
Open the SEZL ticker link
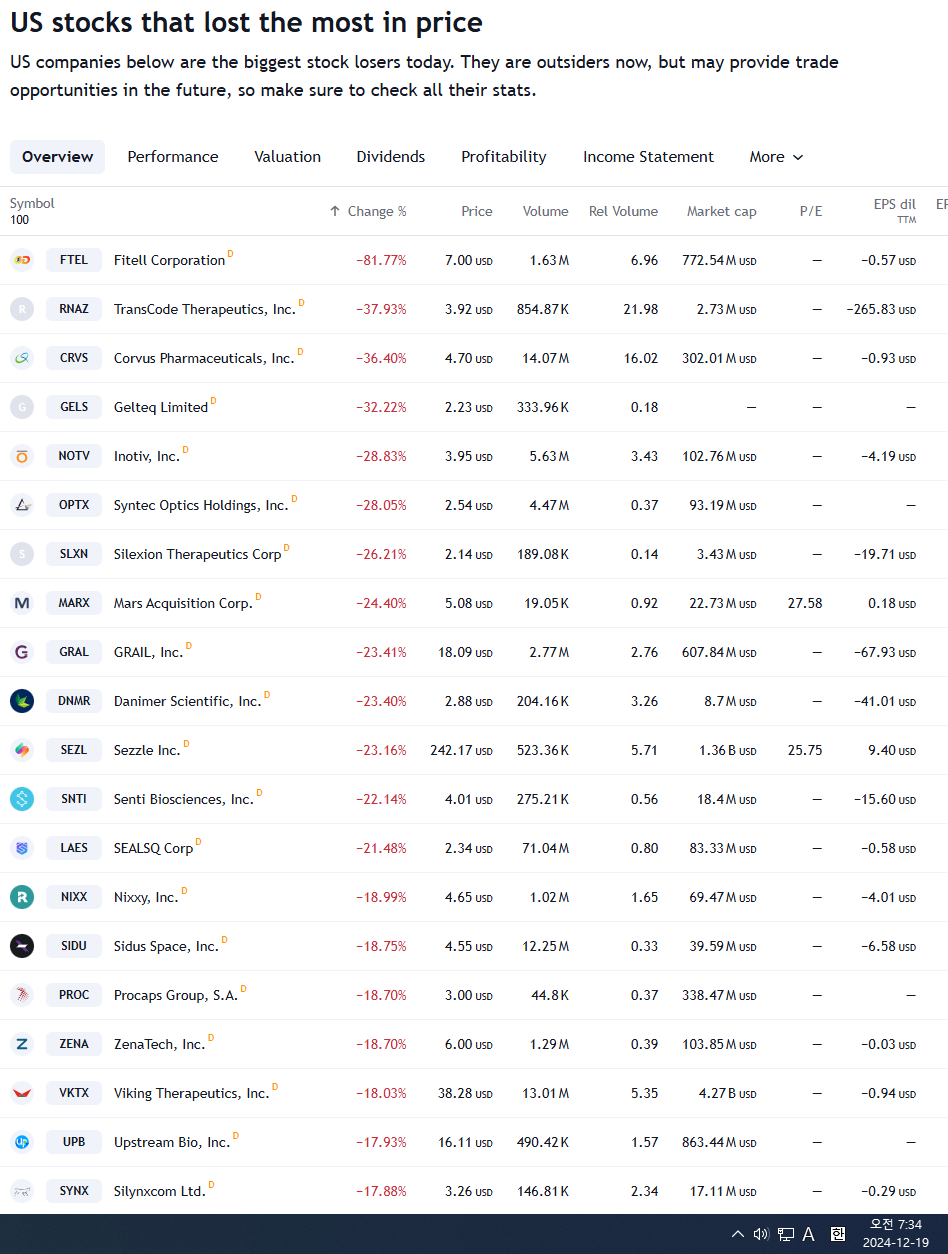74,750
